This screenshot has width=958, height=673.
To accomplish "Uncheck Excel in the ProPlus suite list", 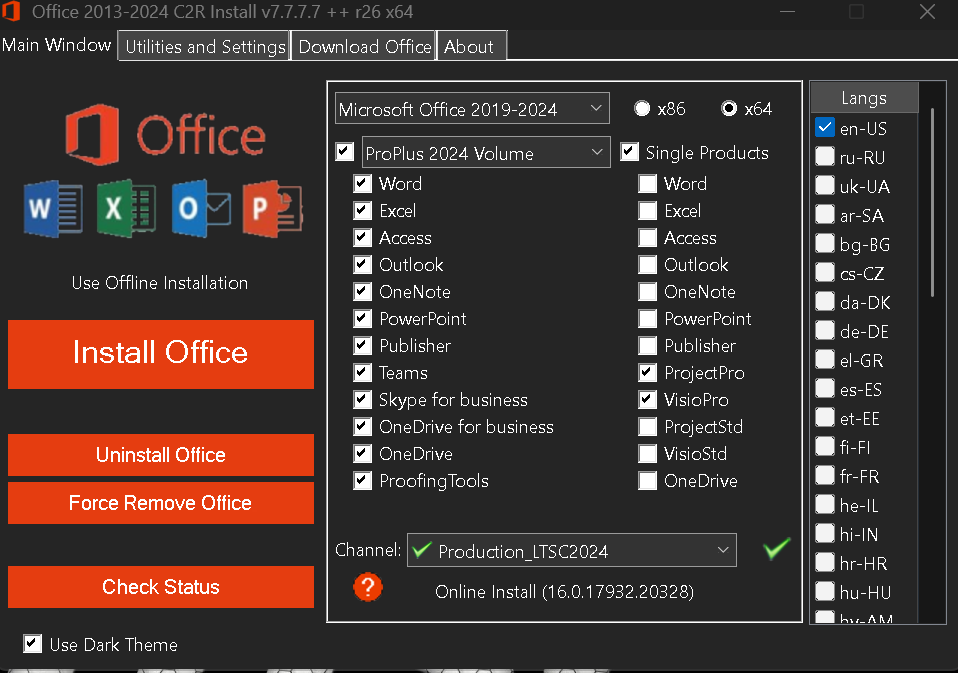I will point(362,211).
